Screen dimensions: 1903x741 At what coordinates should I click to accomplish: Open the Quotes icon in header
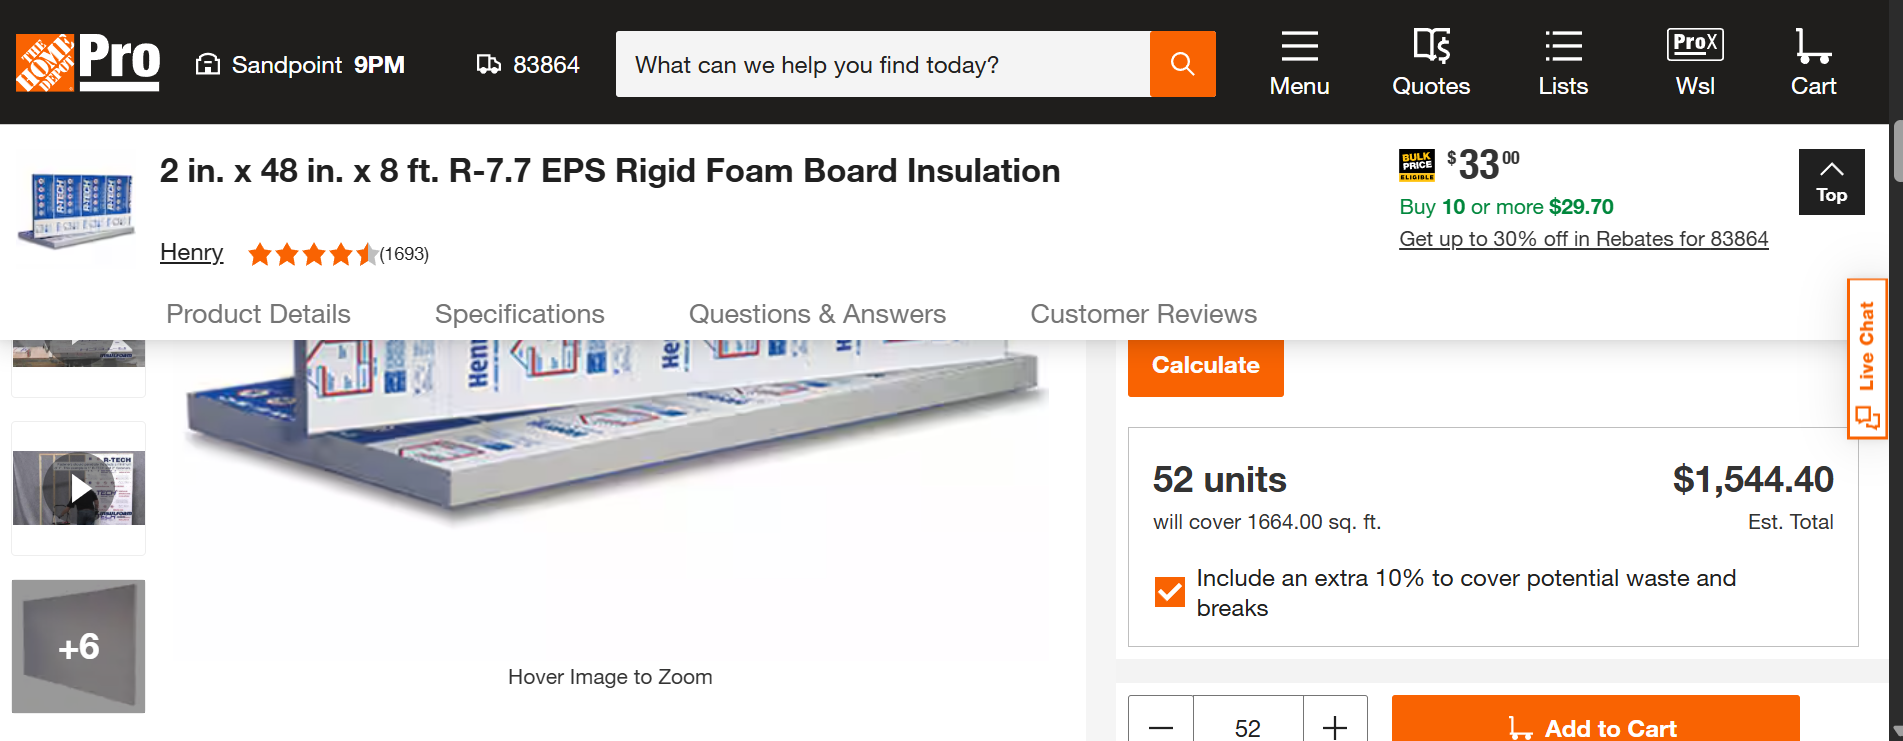1431,64
